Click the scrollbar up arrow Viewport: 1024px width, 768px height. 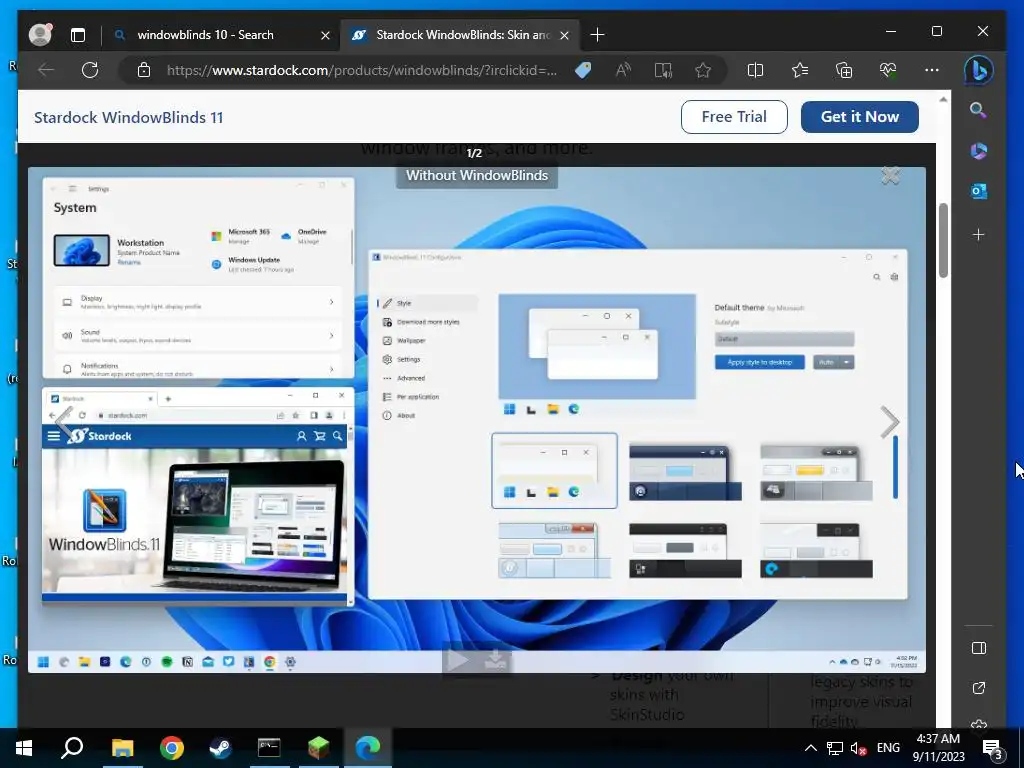tap(943, 100)
